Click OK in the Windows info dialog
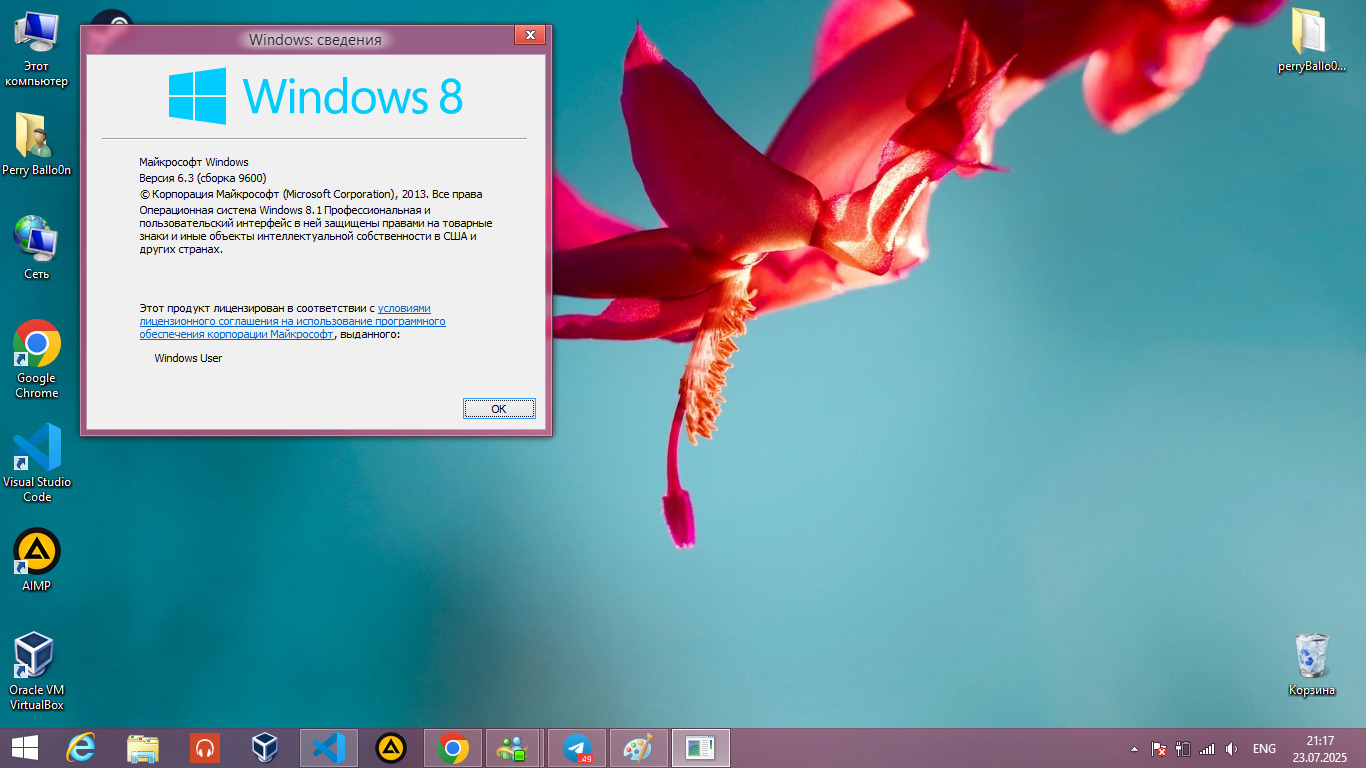The image size is (1366, 768). [x=499, y=408]
